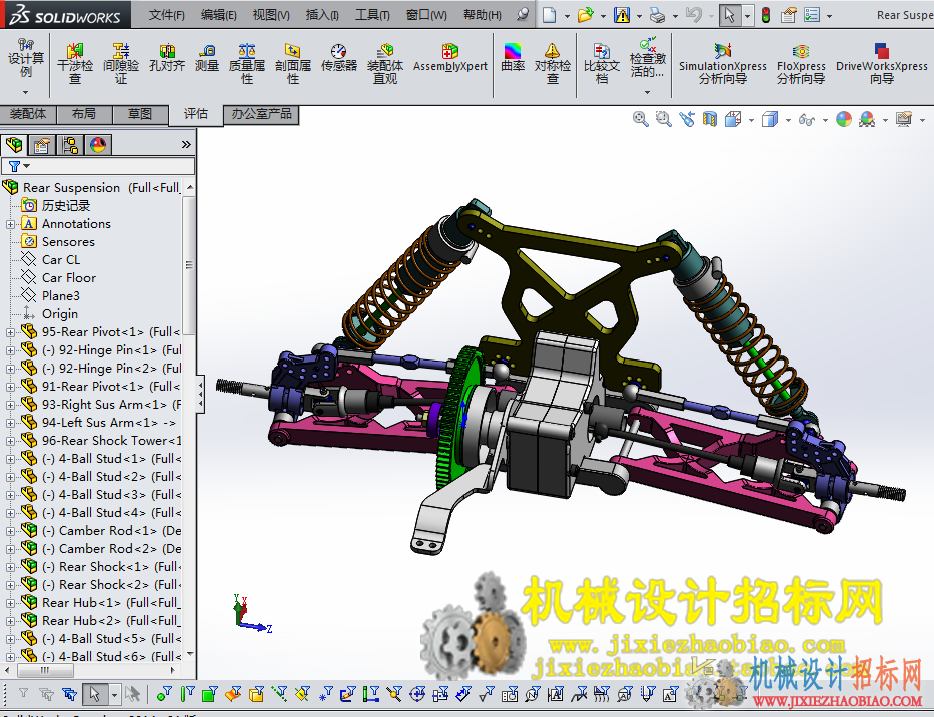
Task: Click the feature tree vertical scrollbar
Action: tap(189, 266)
